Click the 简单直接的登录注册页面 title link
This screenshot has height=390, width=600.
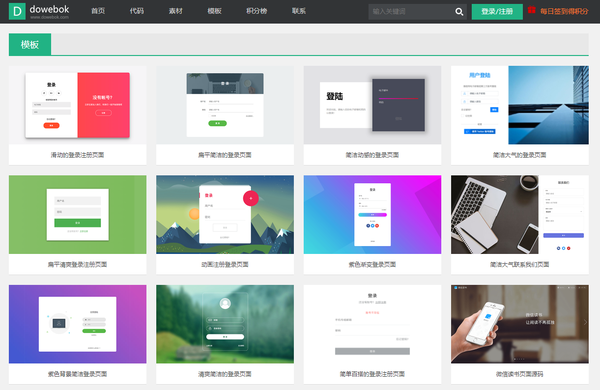tap(372, 374)
